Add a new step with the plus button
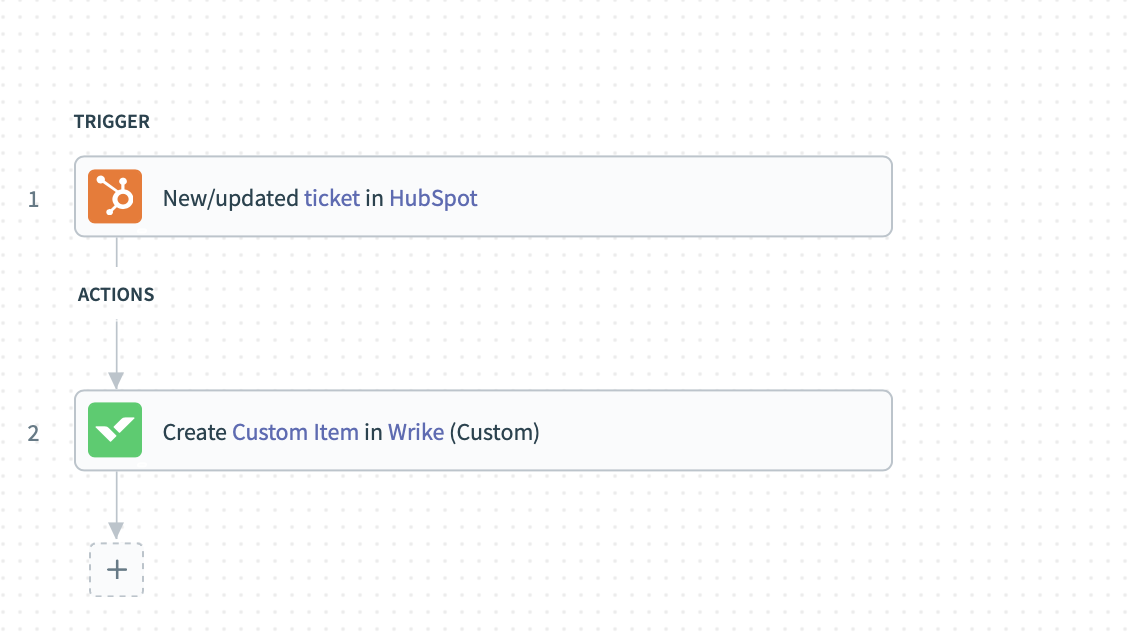Image resolution: width=1137 pixels, height=640 pixels. tap(116, 569)
